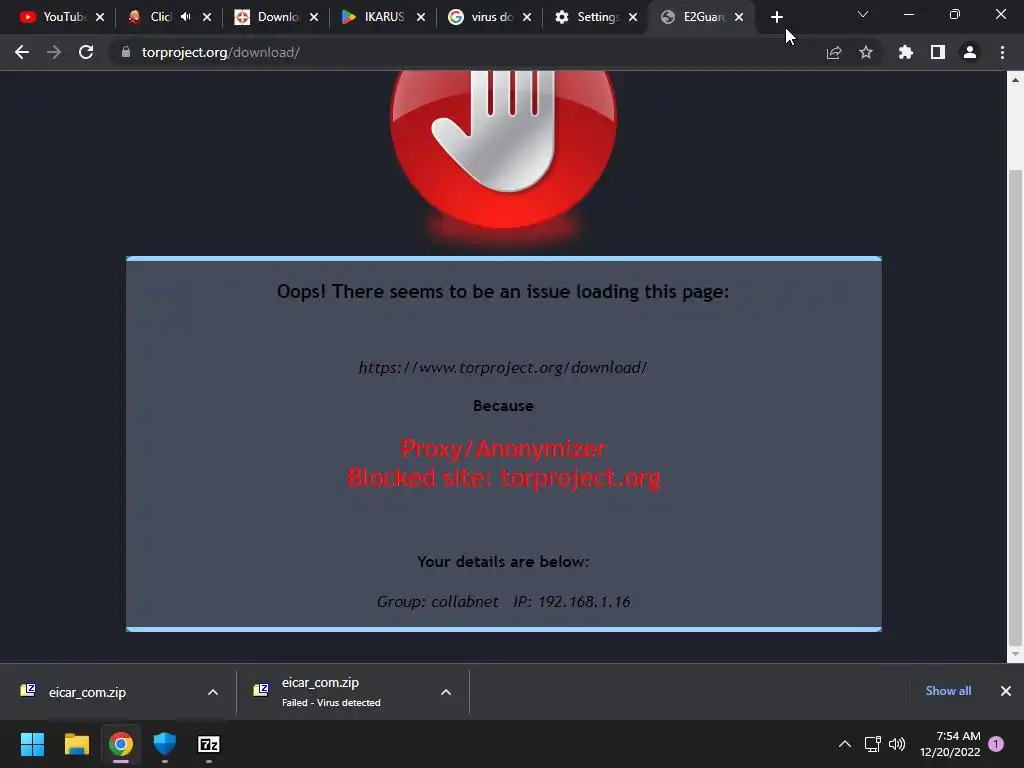Click 'Blocked site: torproject.org' text

[504, 478]
